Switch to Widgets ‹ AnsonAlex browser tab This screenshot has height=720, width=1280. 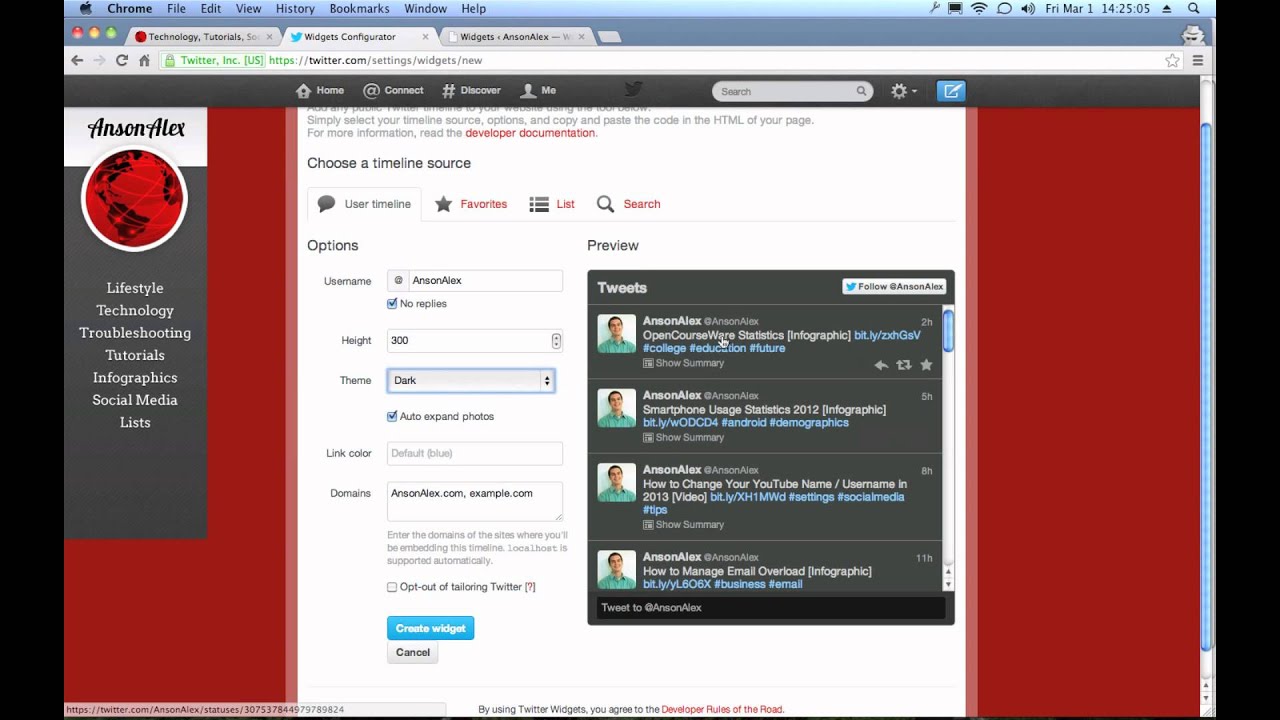click(515, 37)
